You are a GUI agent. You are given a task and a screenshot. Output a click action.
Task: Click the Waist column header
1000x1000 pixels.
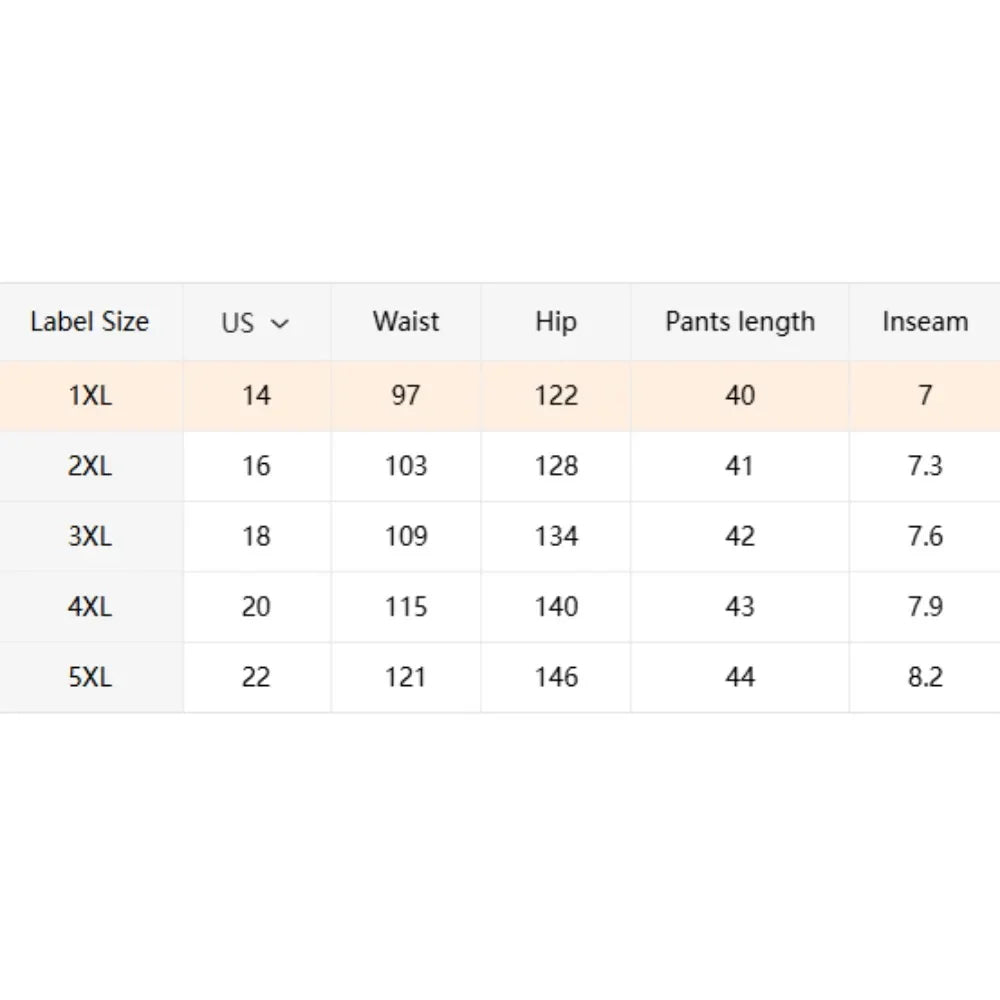pos(406,322)
